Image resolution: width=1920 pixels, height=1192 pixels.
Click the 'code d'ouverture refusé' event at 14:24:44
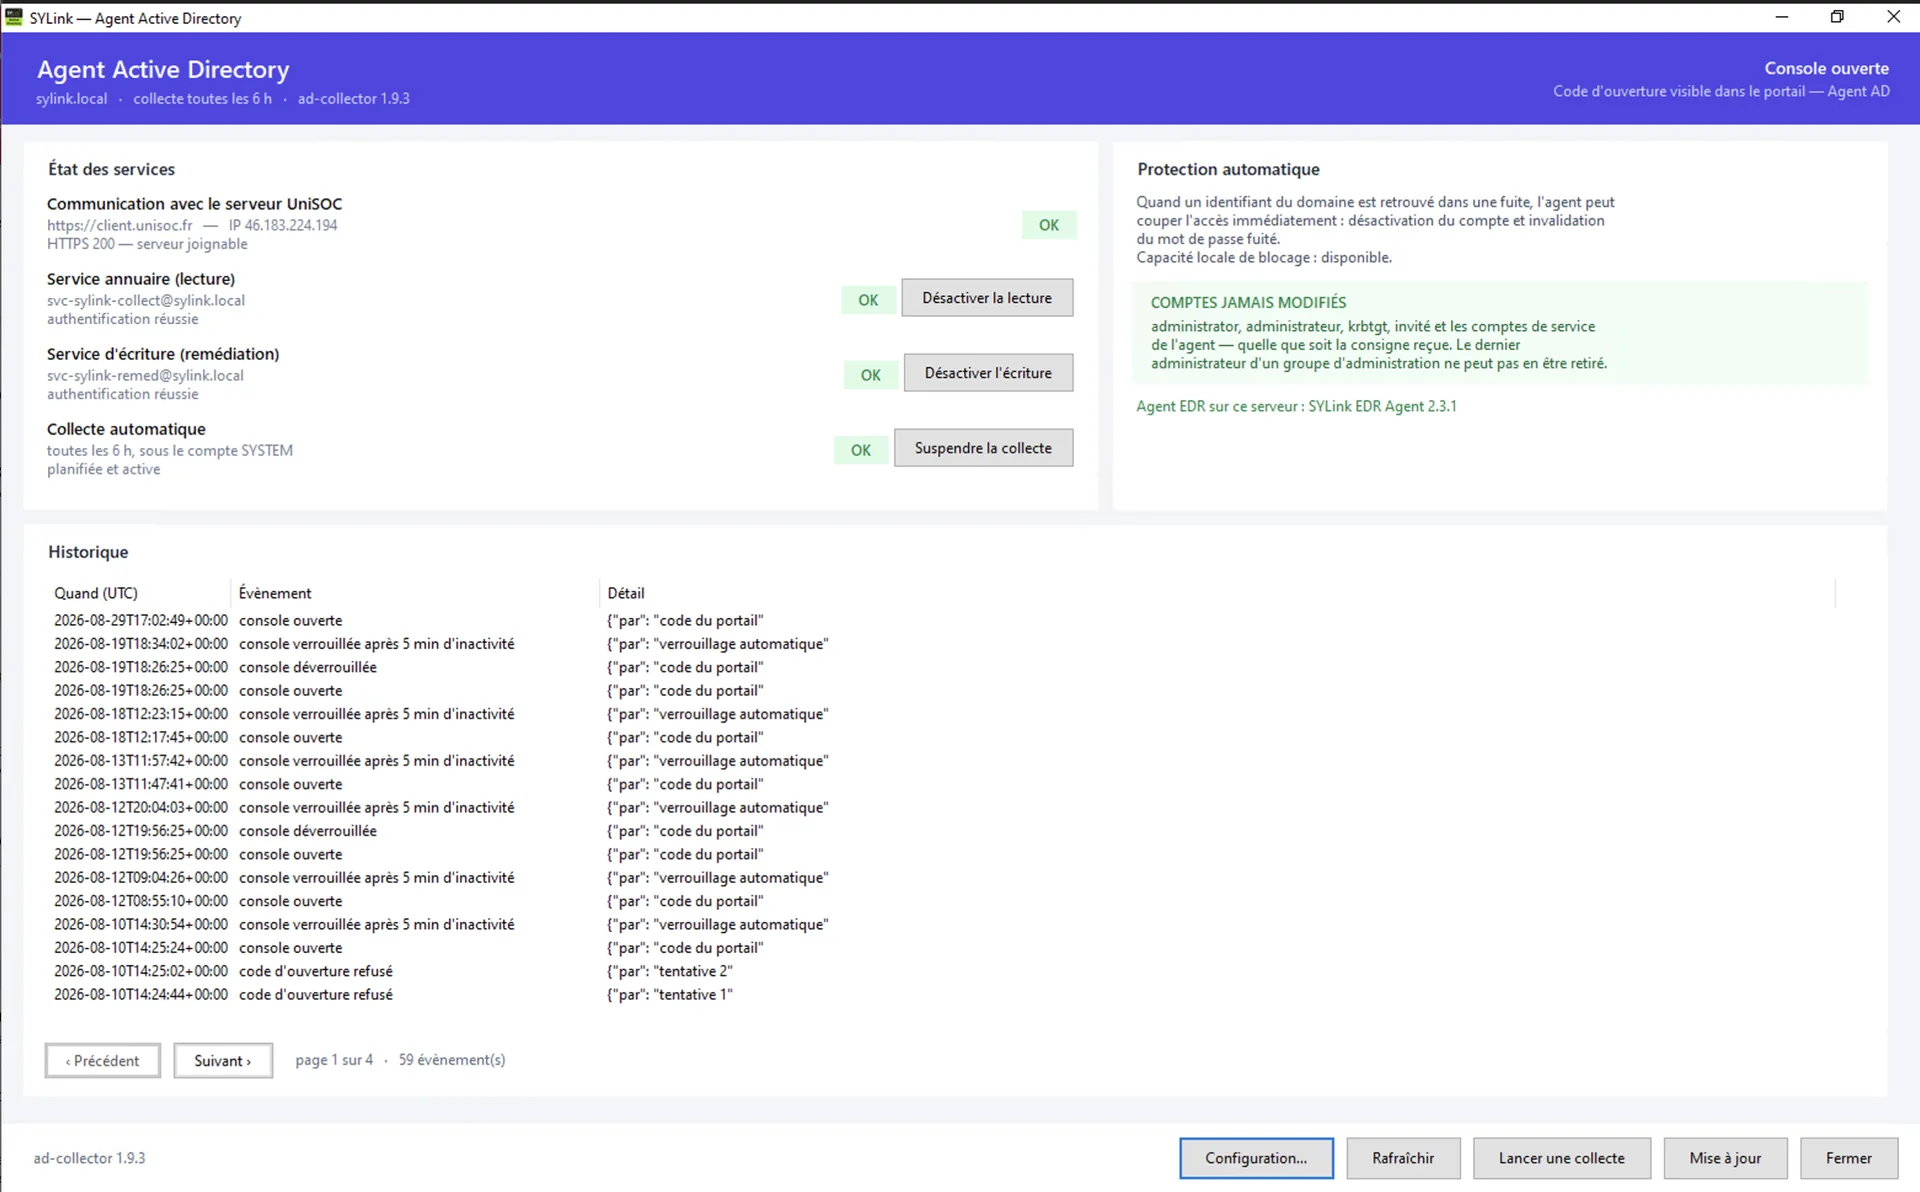click(316, 995)
